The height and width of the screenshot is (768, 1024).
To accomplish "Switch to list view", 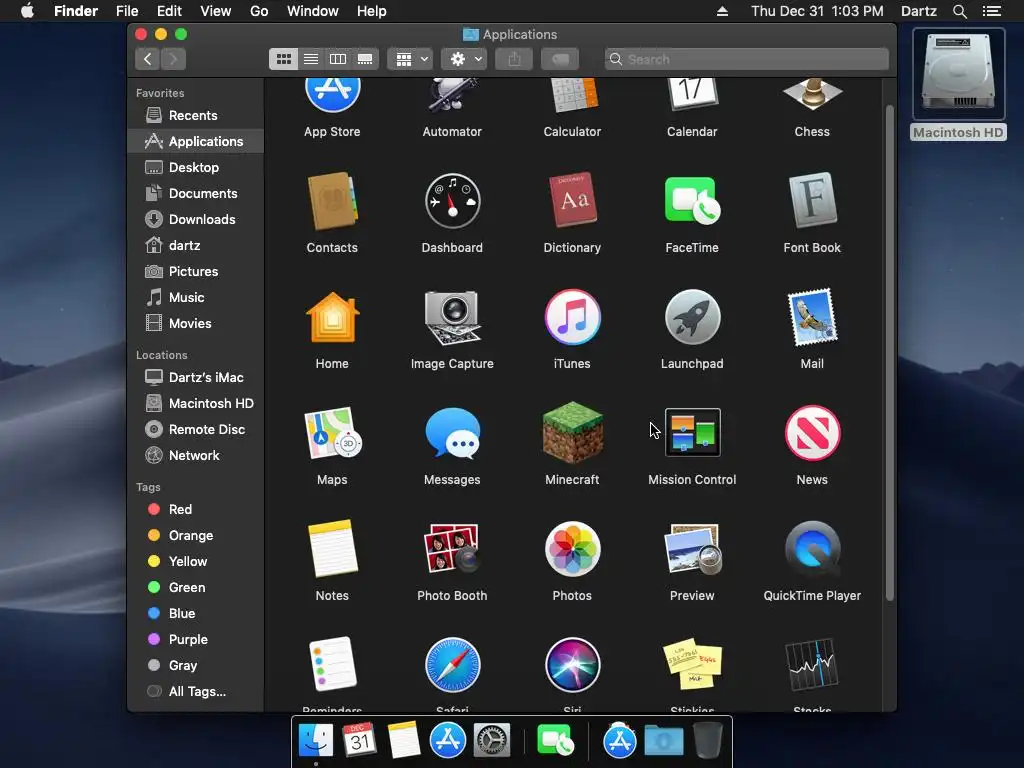I will [x=311, y=59].
